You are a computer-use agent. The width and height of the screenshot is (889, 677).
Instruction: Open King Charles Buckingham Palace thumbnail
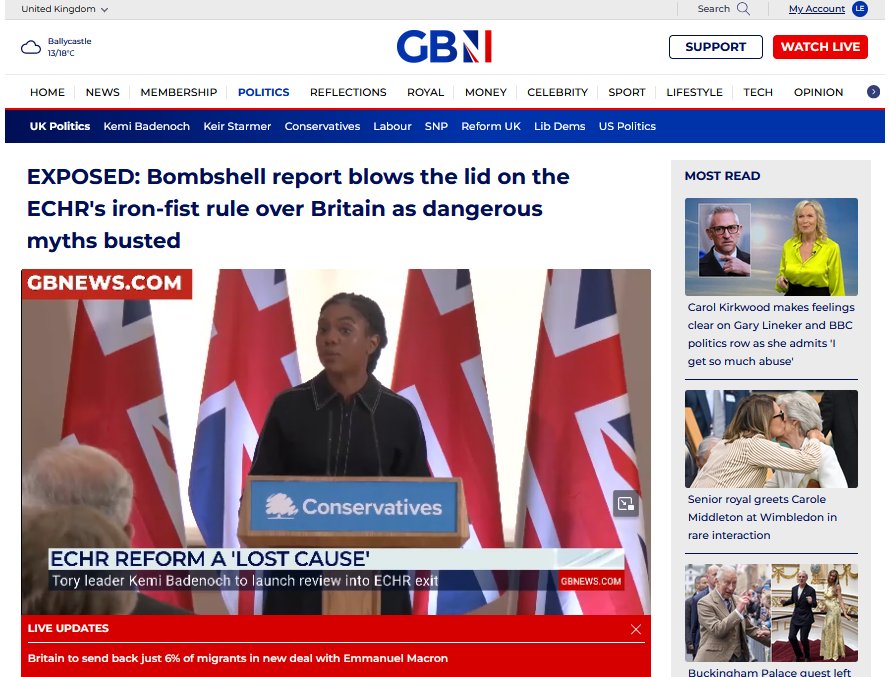pos(771,612)
